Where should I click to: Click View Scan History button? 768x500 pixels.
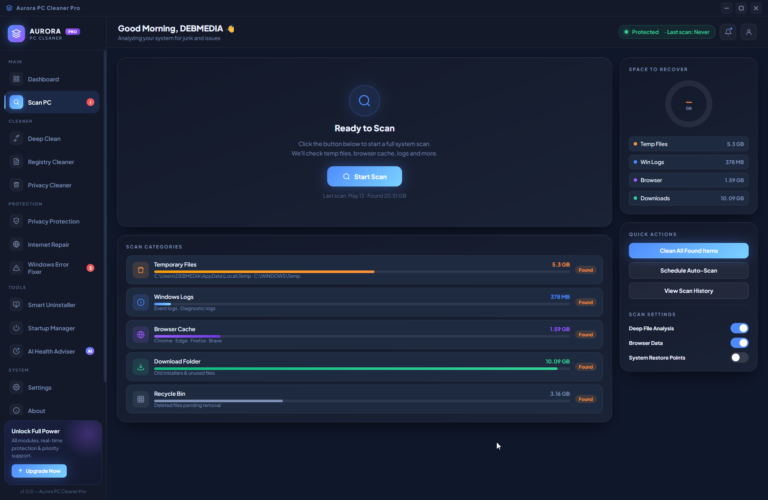[x=688, y=291]
